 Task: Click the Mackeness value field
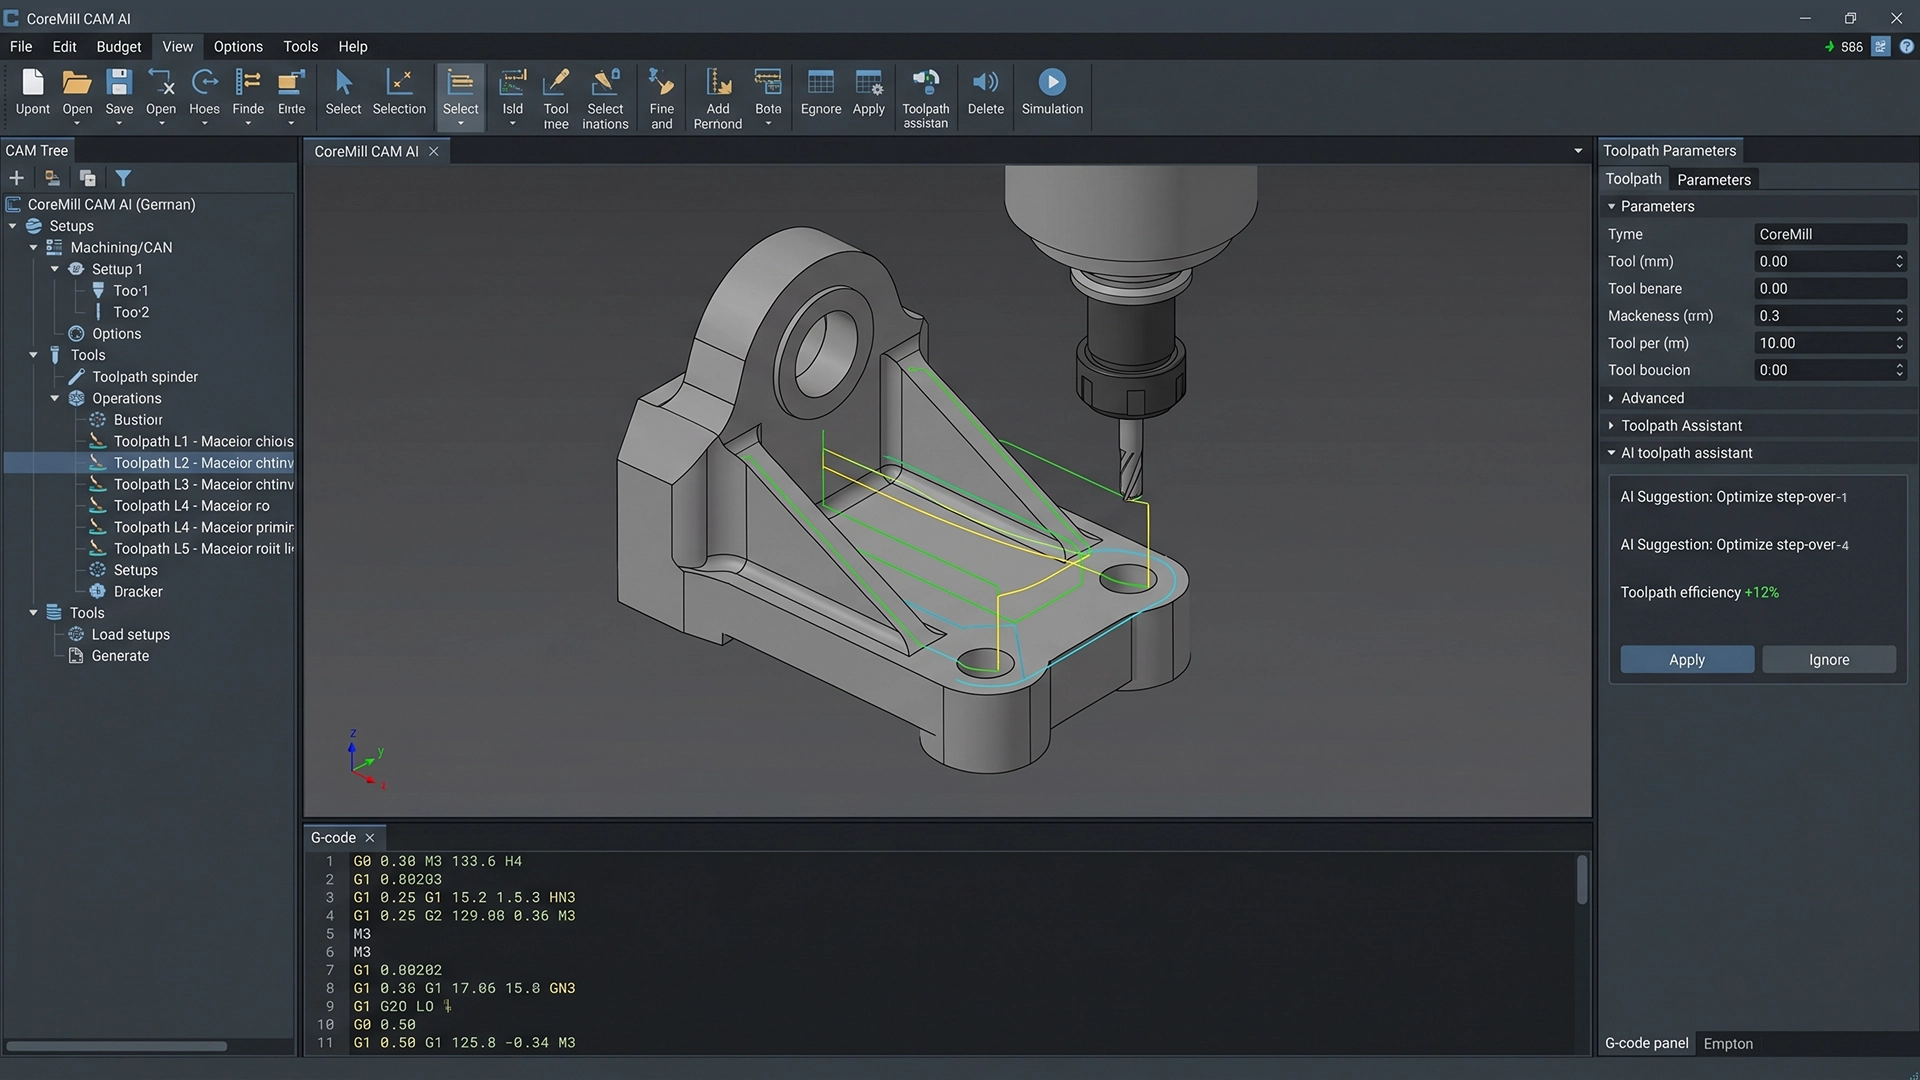[x=1820, y=315]
